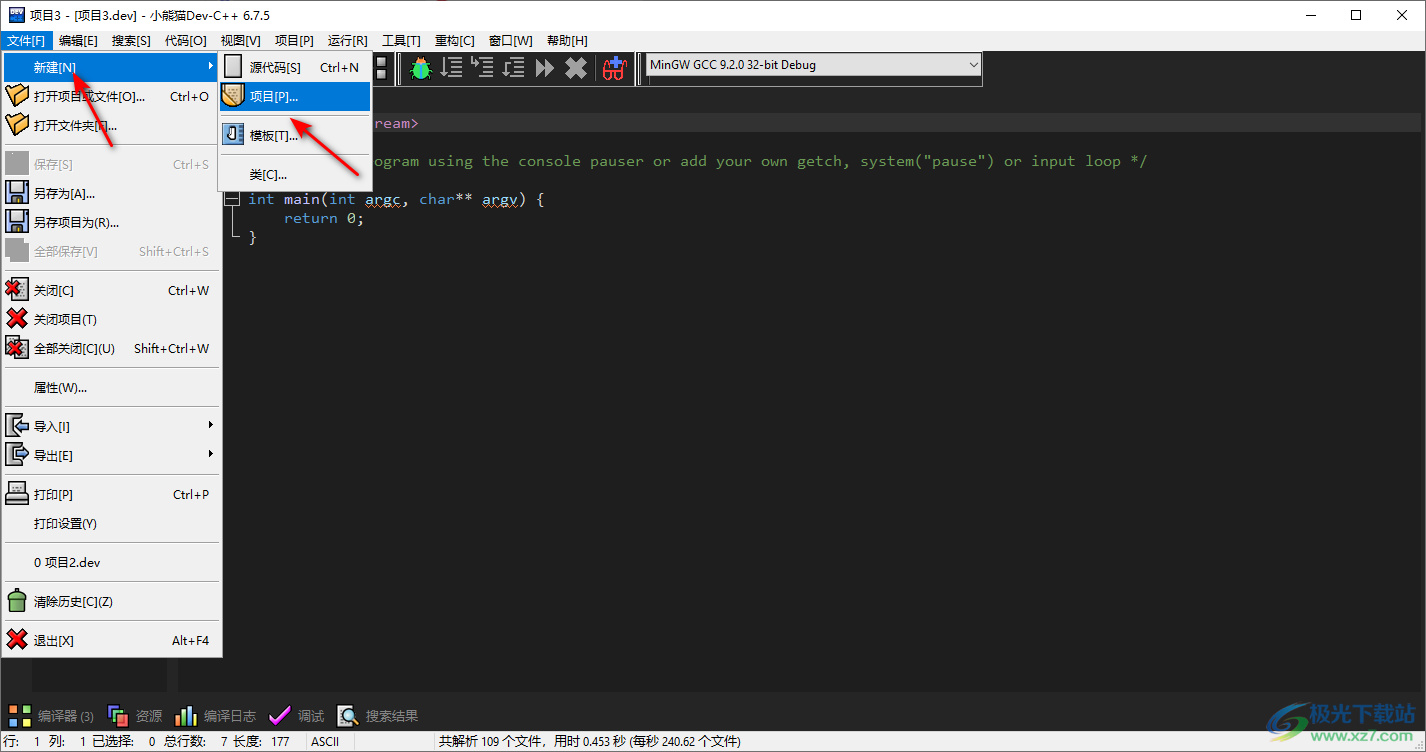Image resolution: width=1426 pixels, height=752 pixels.
Task: Open the 运行[R] menu
Action: (x=348, y=41)
